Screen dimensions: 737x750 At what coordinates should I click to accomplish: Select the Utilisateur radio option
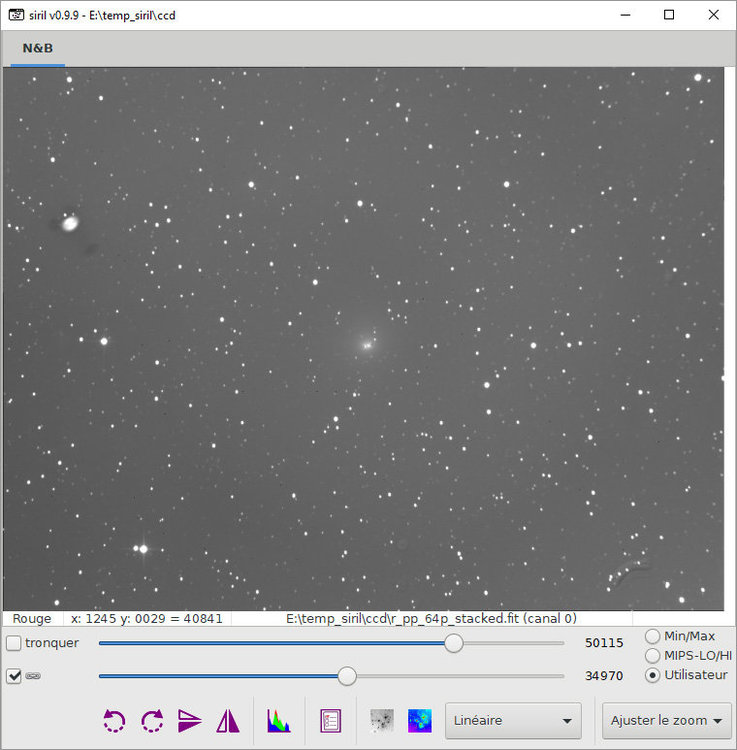(x=652, y=675)
